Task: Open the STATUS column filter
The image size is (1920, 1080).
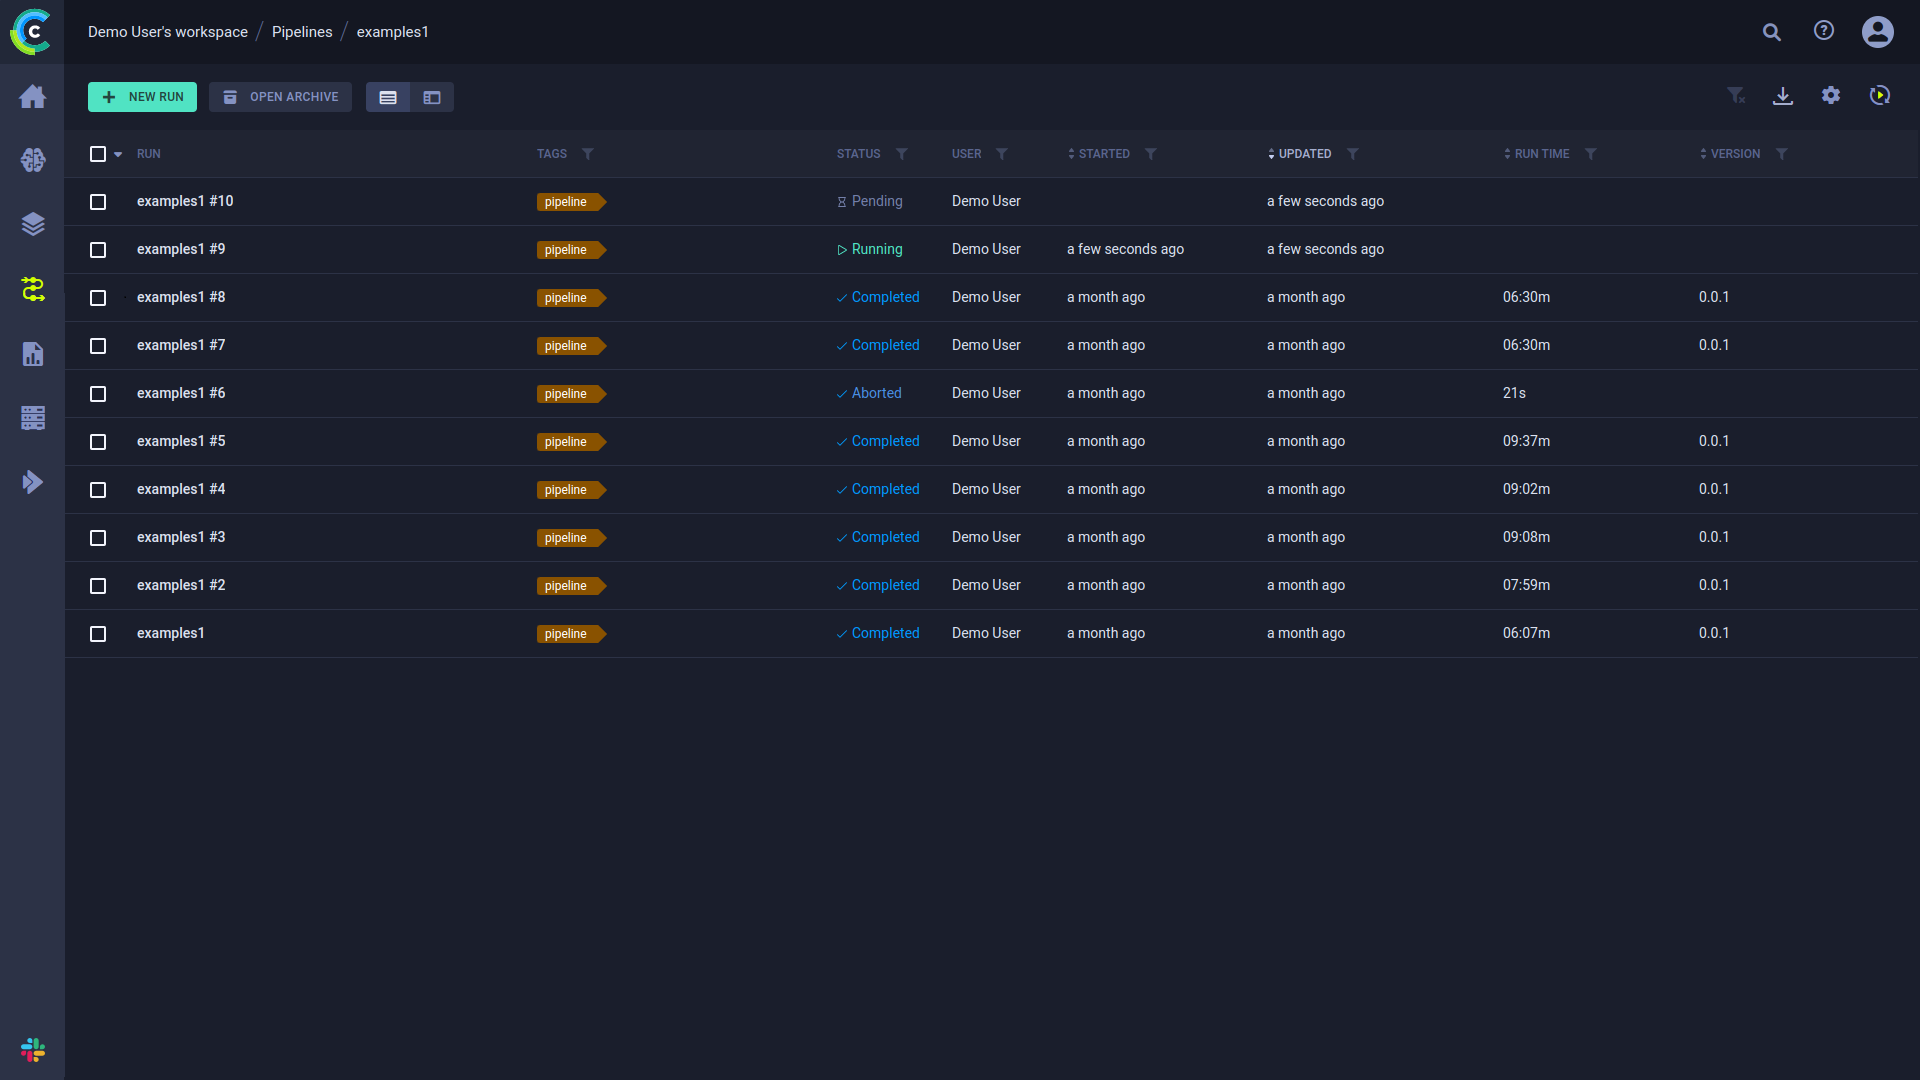Action: pyautogui.click(x=903, y=154)
